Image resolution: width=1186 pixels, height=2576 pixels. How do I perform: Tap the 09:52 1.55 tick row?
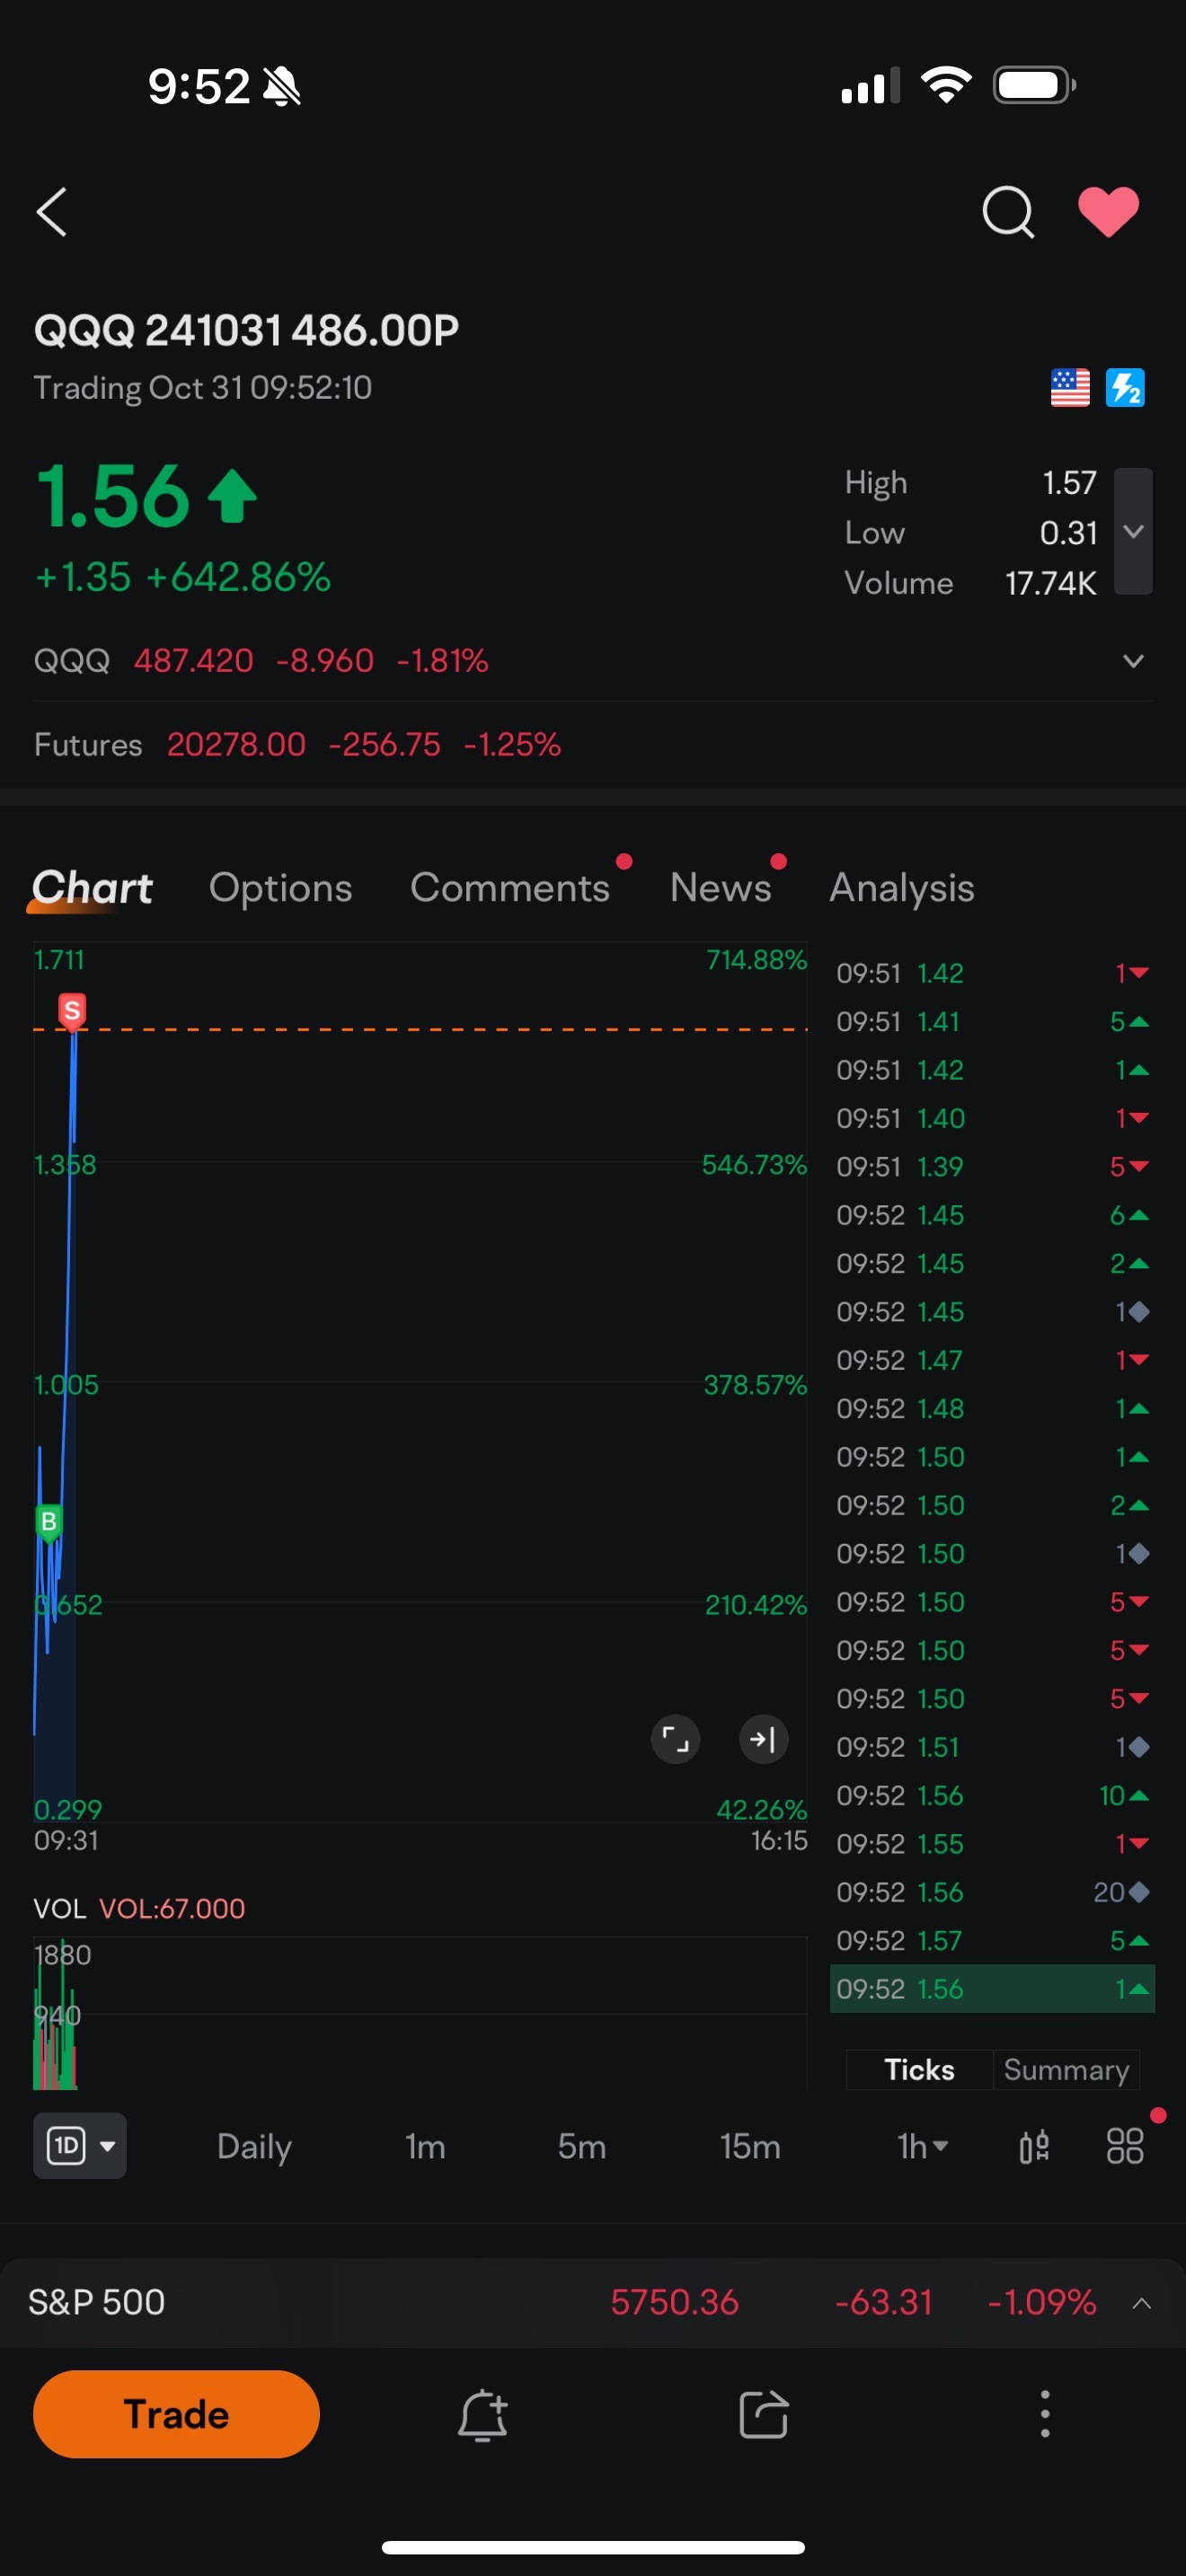pyautogui.click(x=992, y=1844)
